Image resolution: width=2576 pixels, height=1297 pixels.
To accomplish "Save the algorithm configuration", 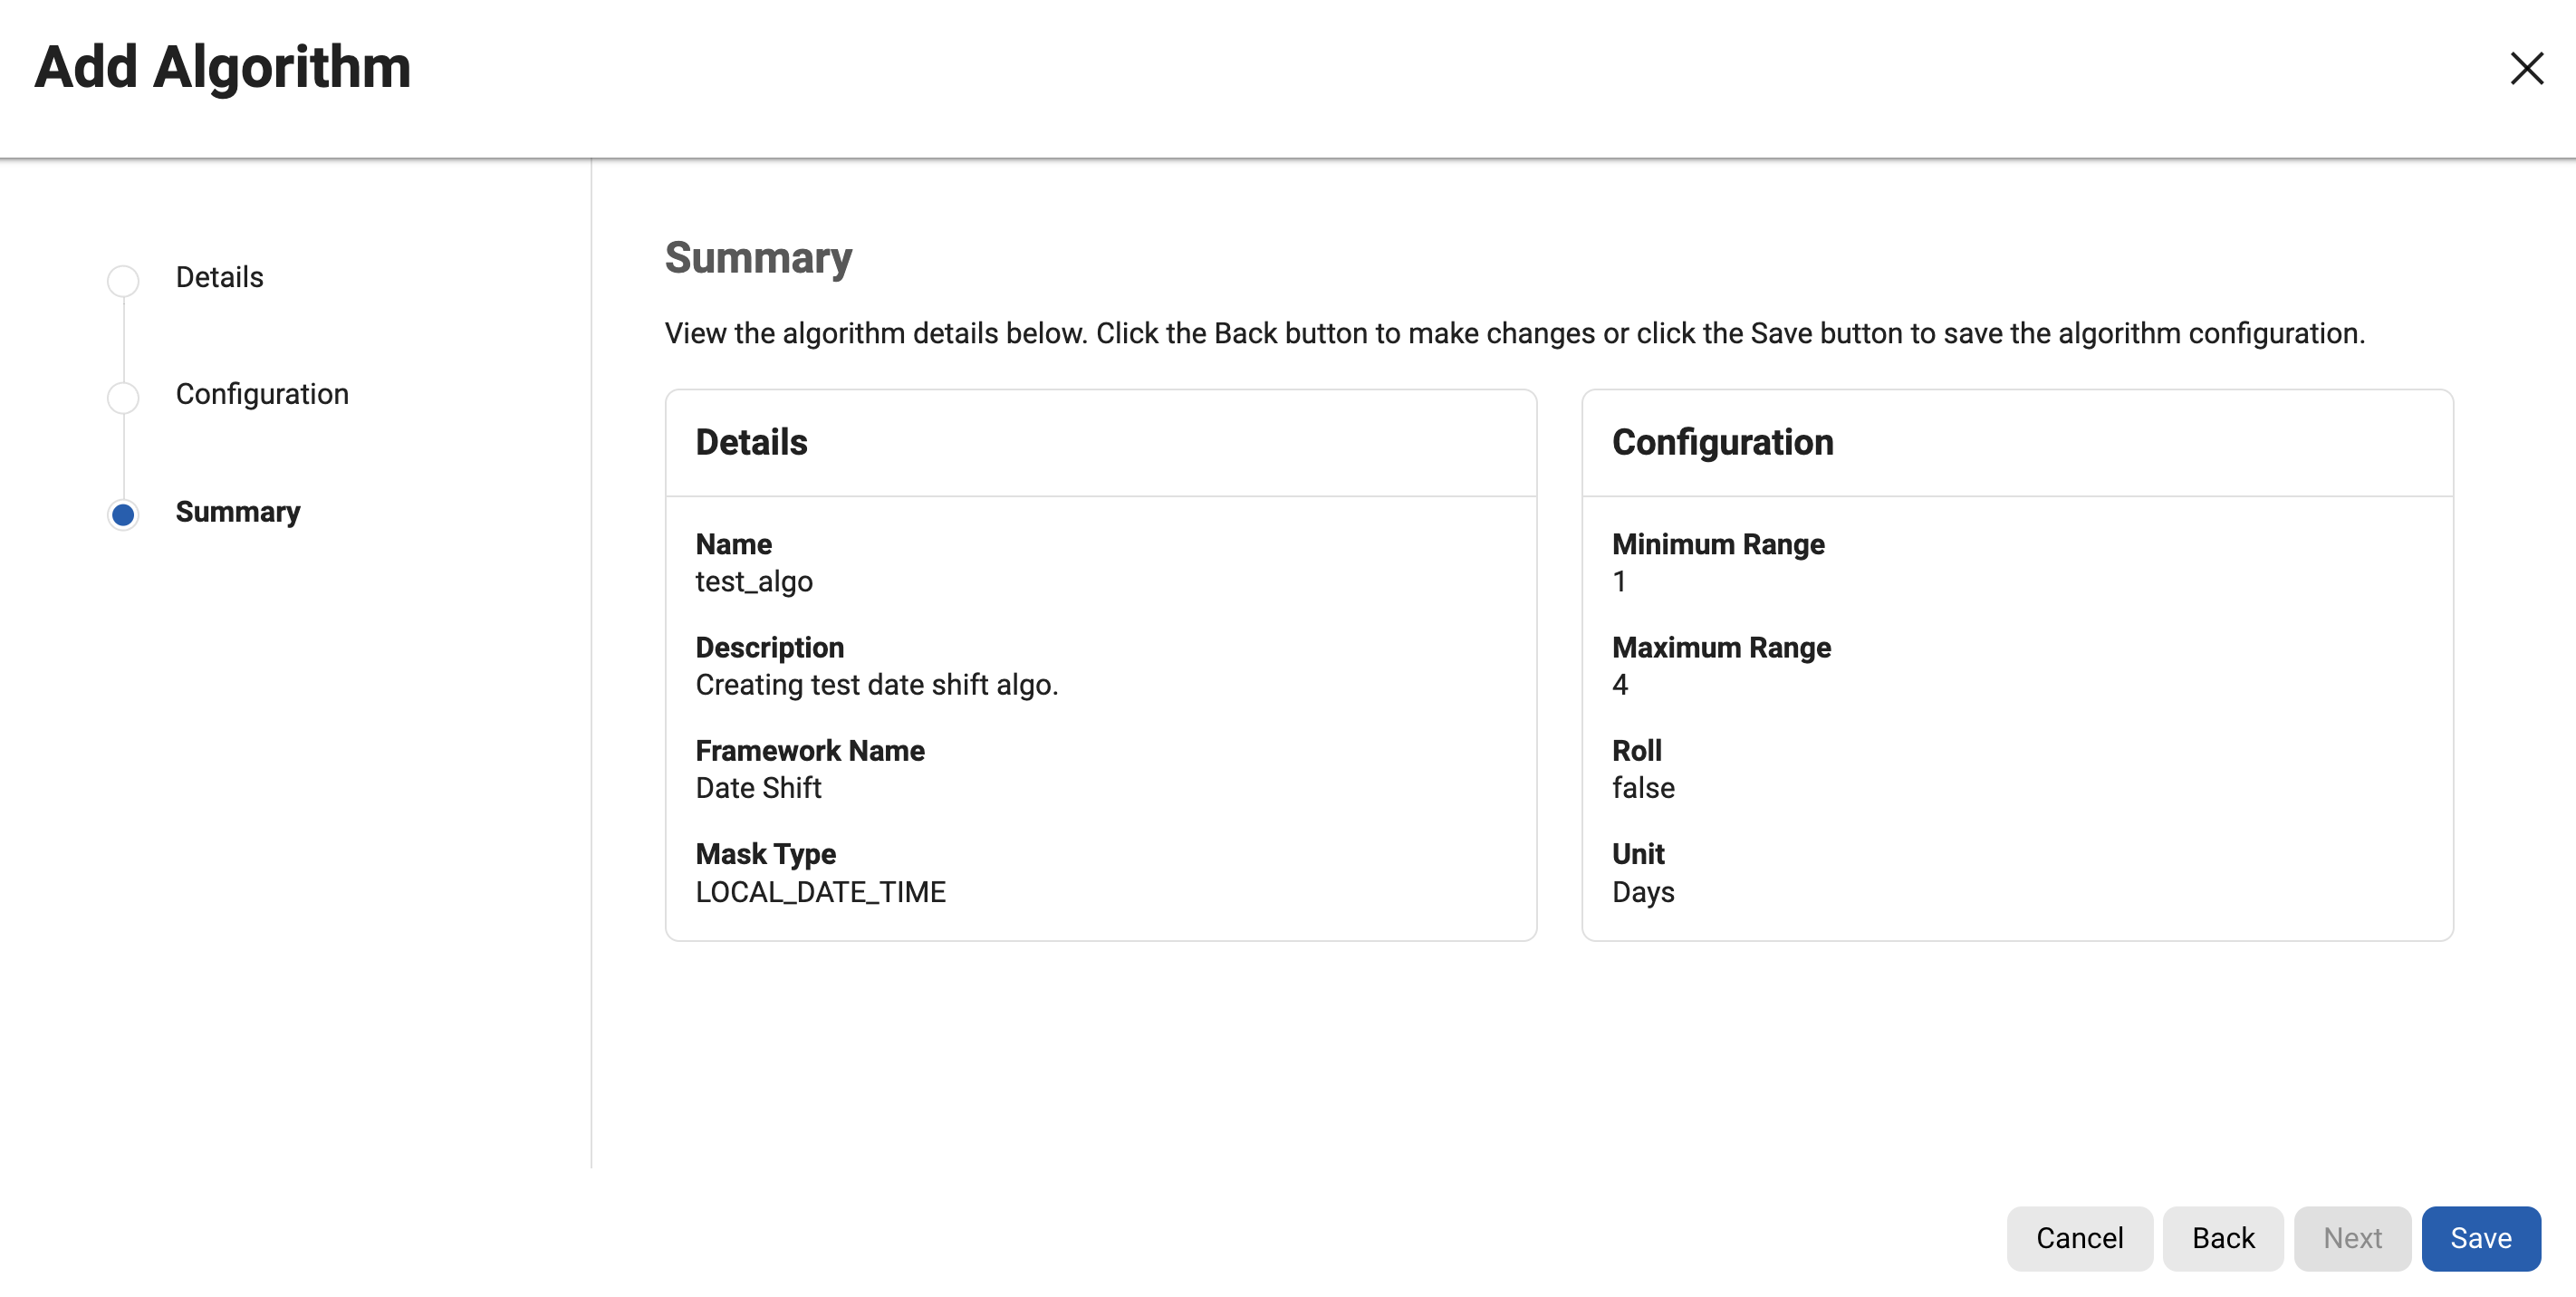I will (2480, 1237).
